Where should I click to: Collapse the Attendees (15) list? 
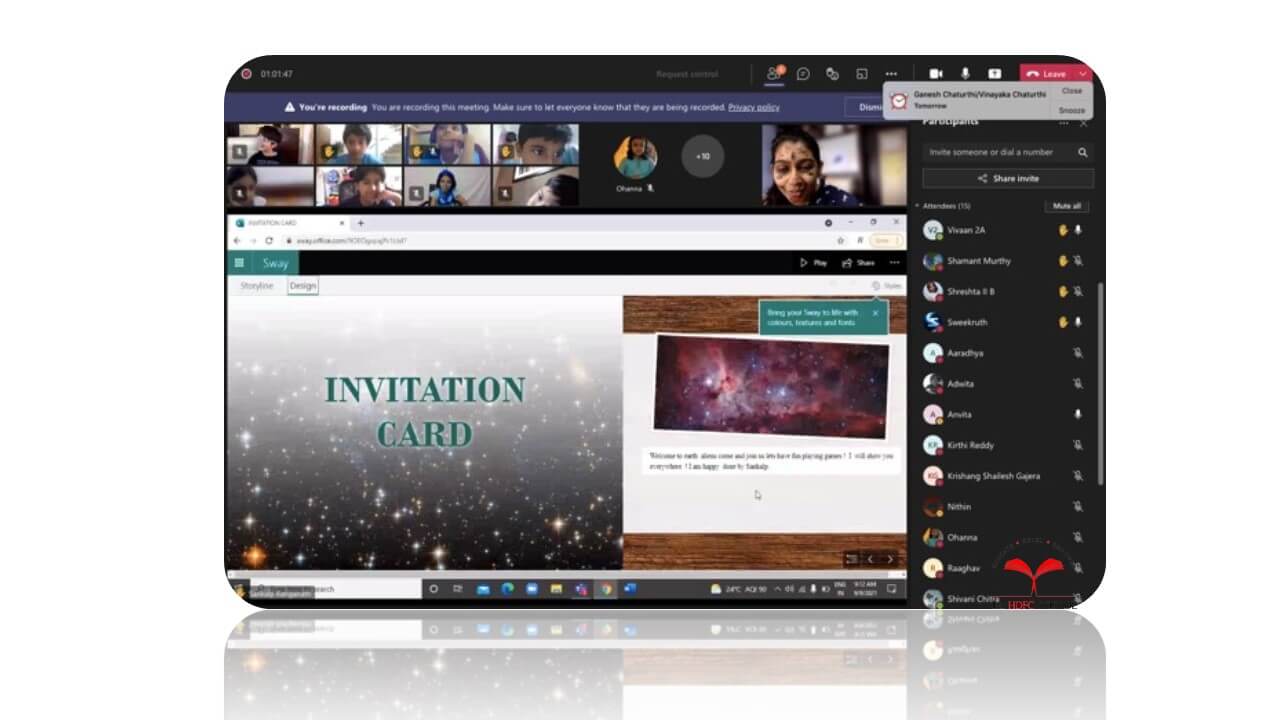pos(918,206)
